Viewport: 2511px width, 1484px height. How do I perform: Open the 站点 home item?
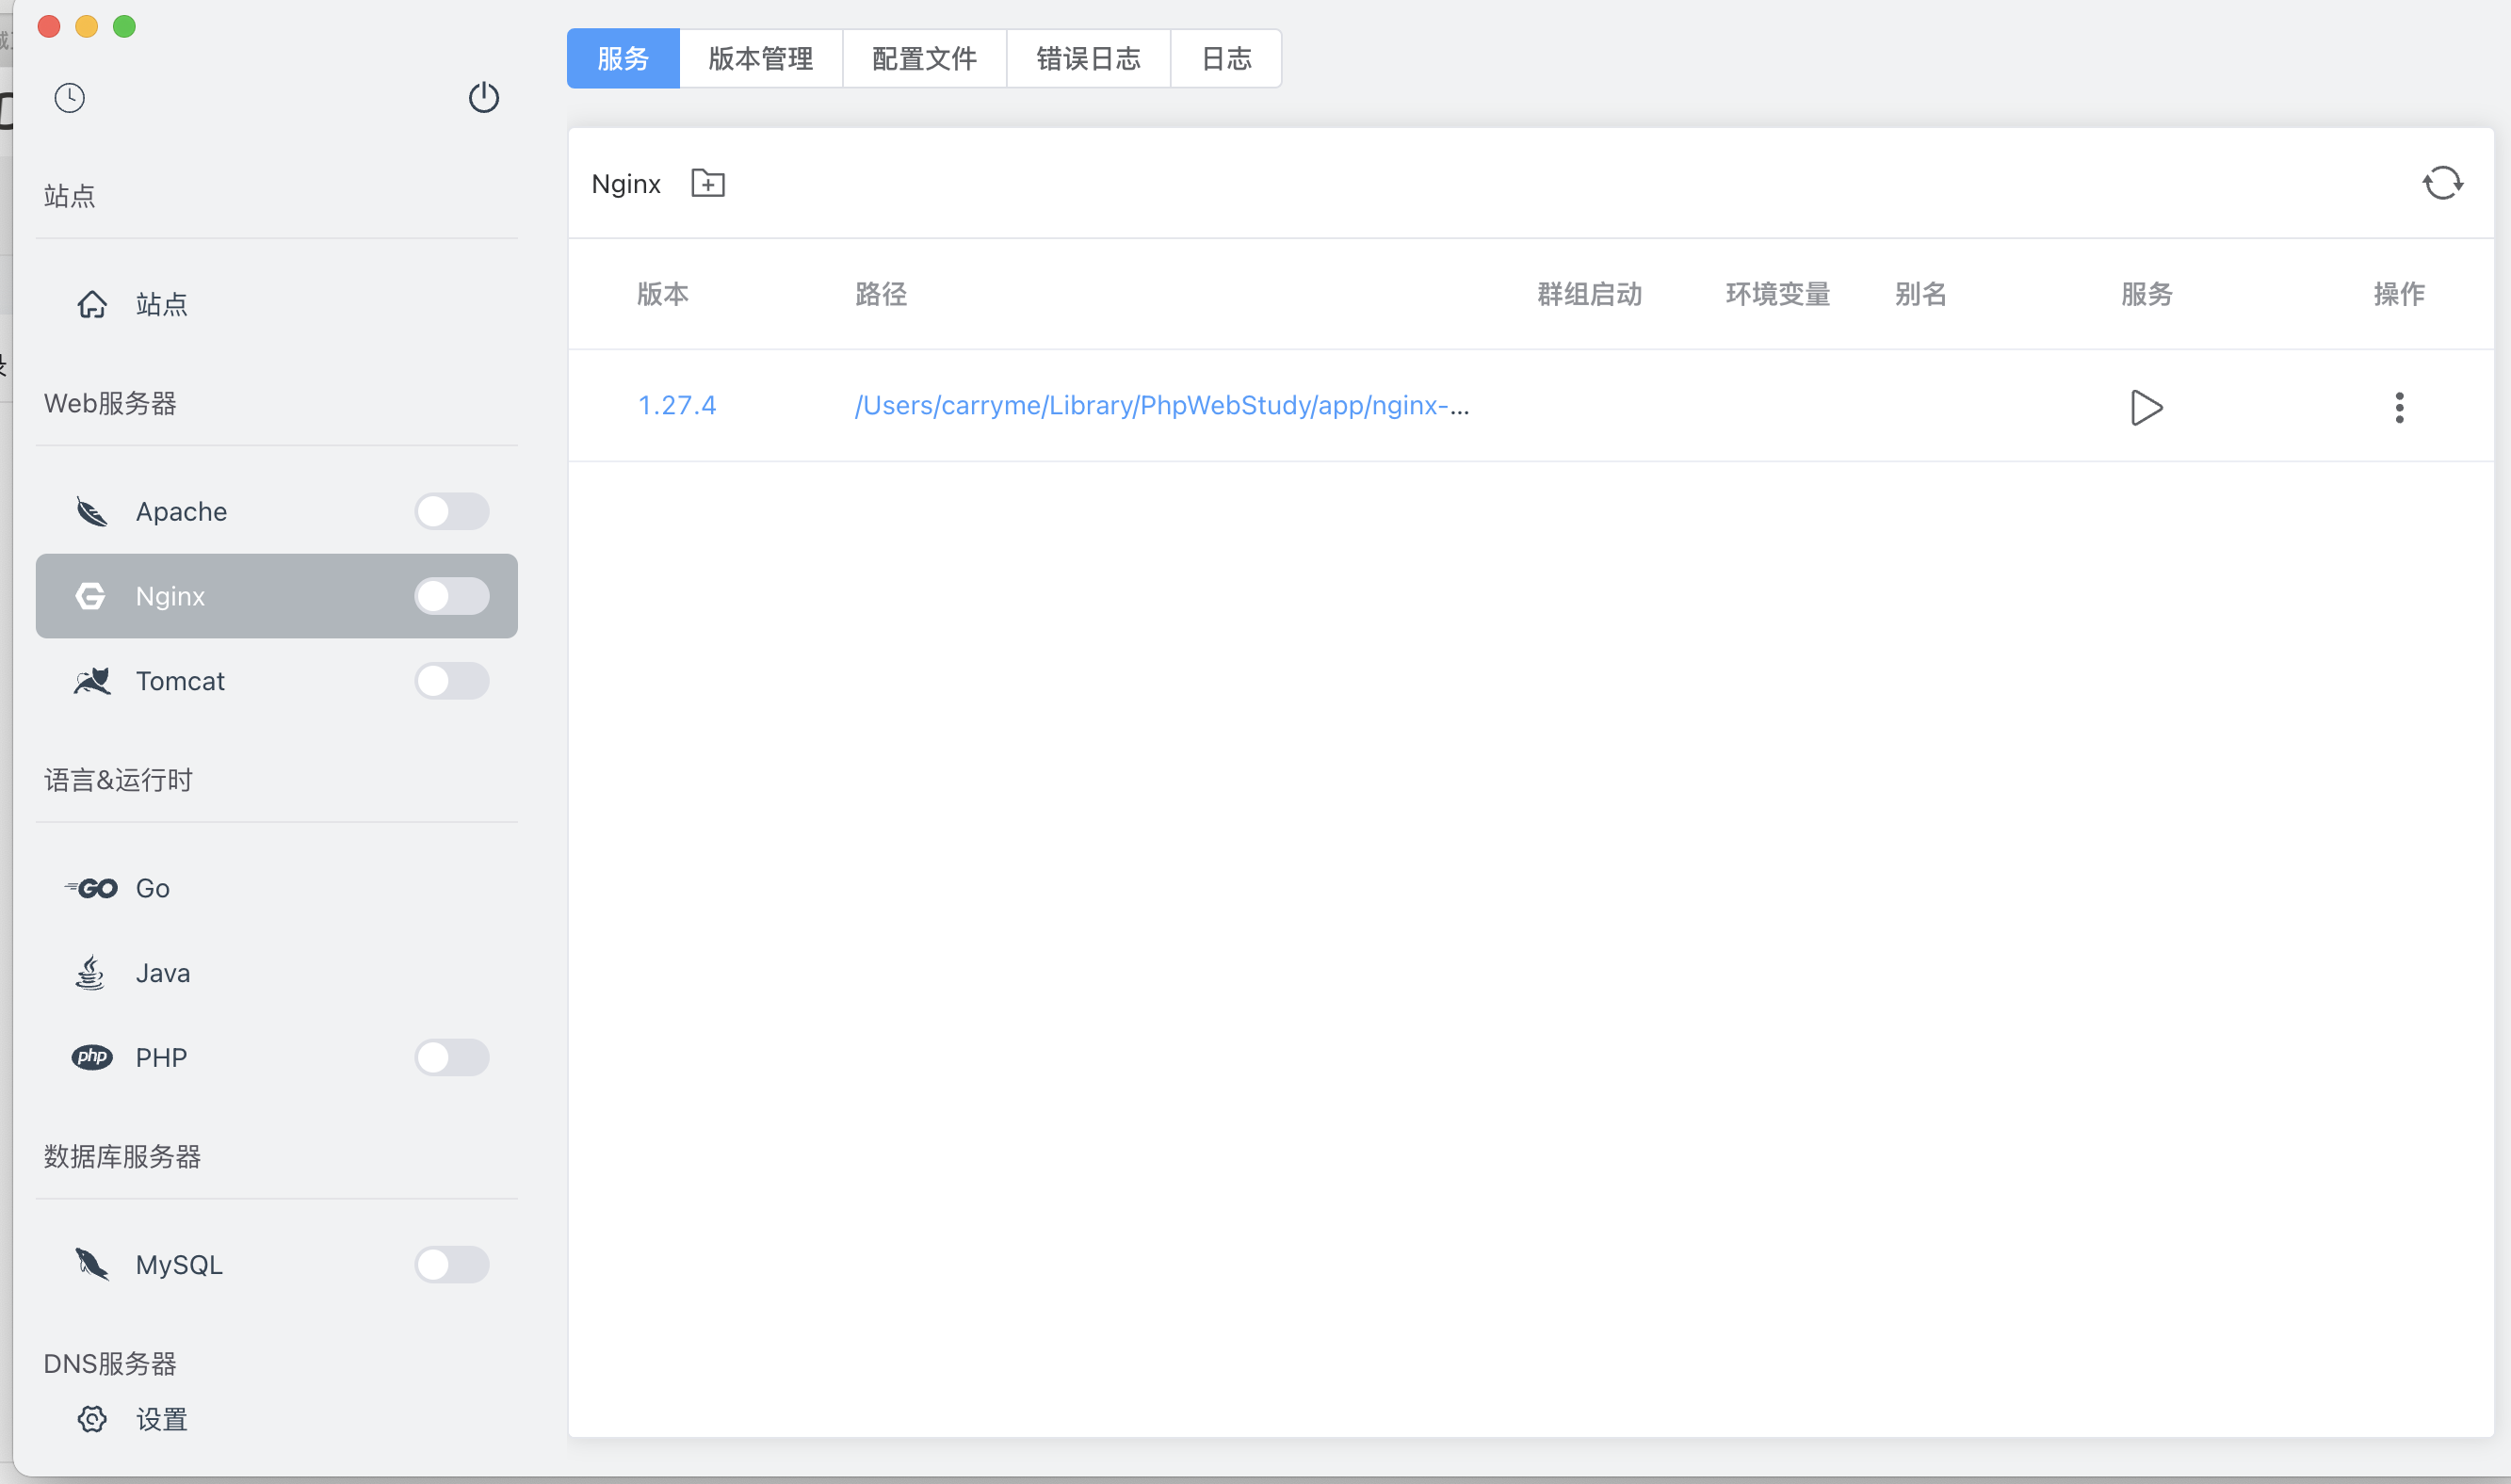click(277, 304)
